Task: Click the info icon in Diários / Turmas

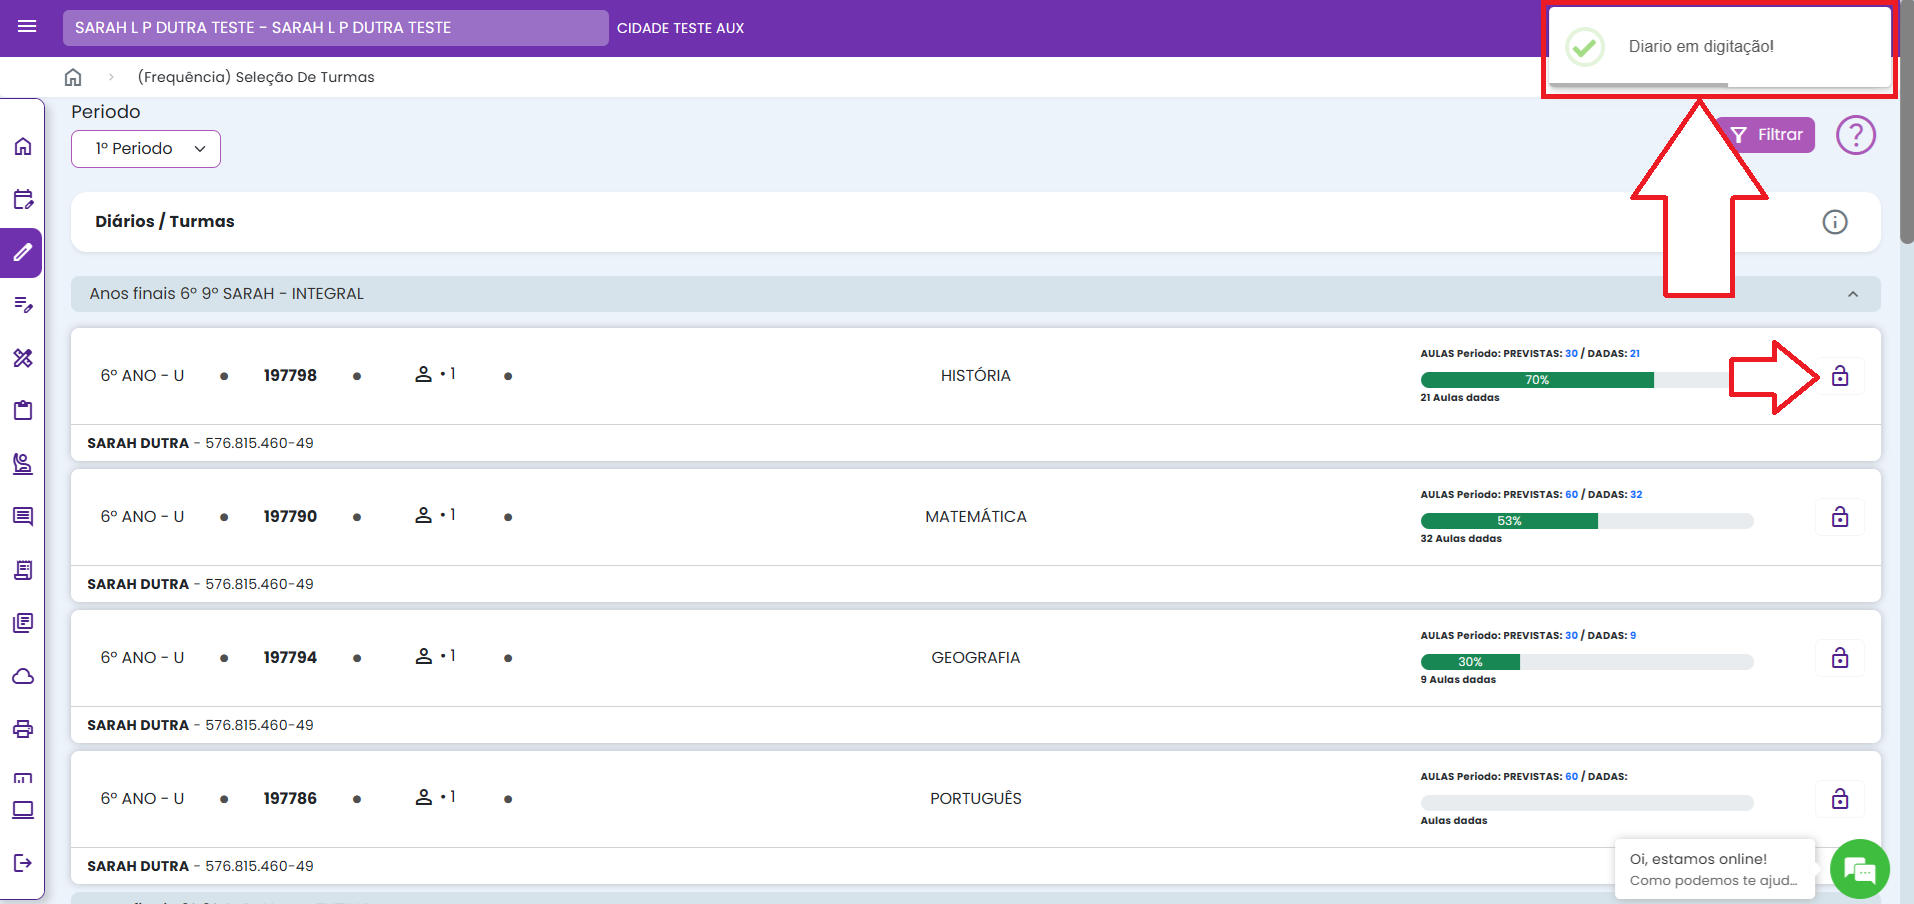Action: pos(1834,222)
